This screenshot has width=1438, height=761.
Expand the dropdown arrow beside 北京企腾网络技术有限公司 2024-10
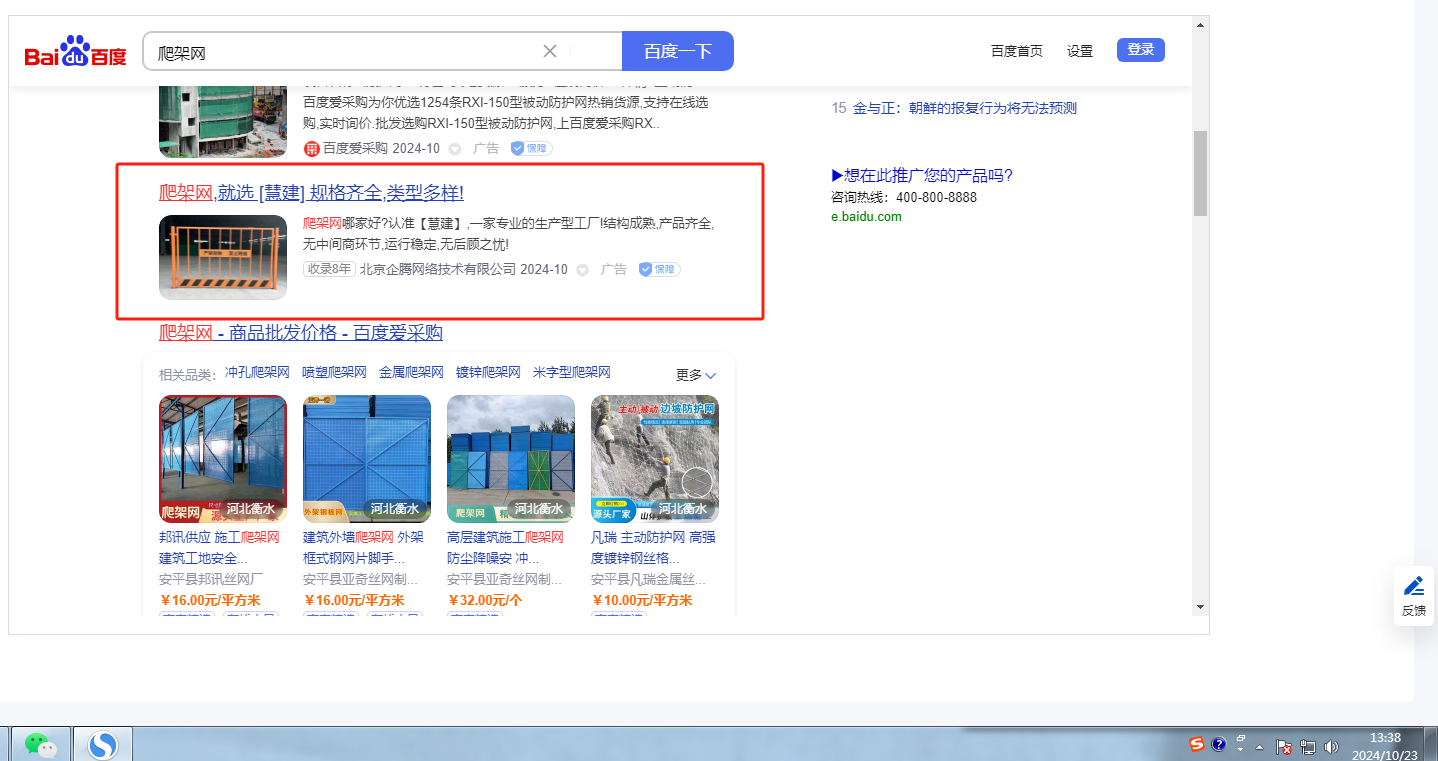coord(582,270)
